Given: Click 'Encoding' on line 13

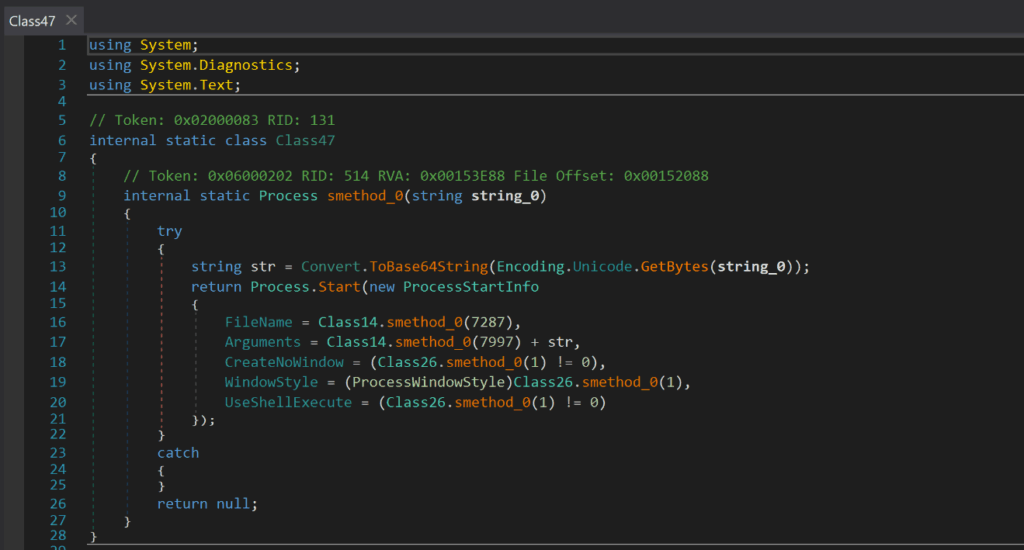Looking at the screenshot, I should click(530, 267).
